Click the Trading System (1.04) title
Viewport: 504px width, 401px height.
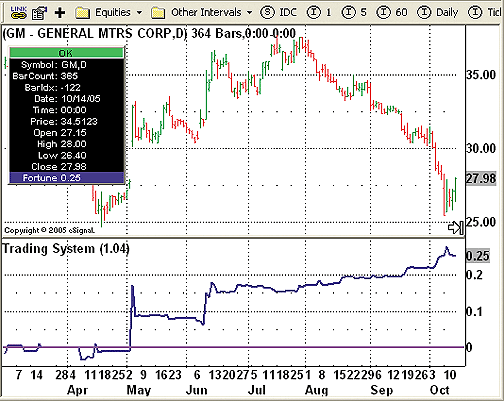(66, 249)
